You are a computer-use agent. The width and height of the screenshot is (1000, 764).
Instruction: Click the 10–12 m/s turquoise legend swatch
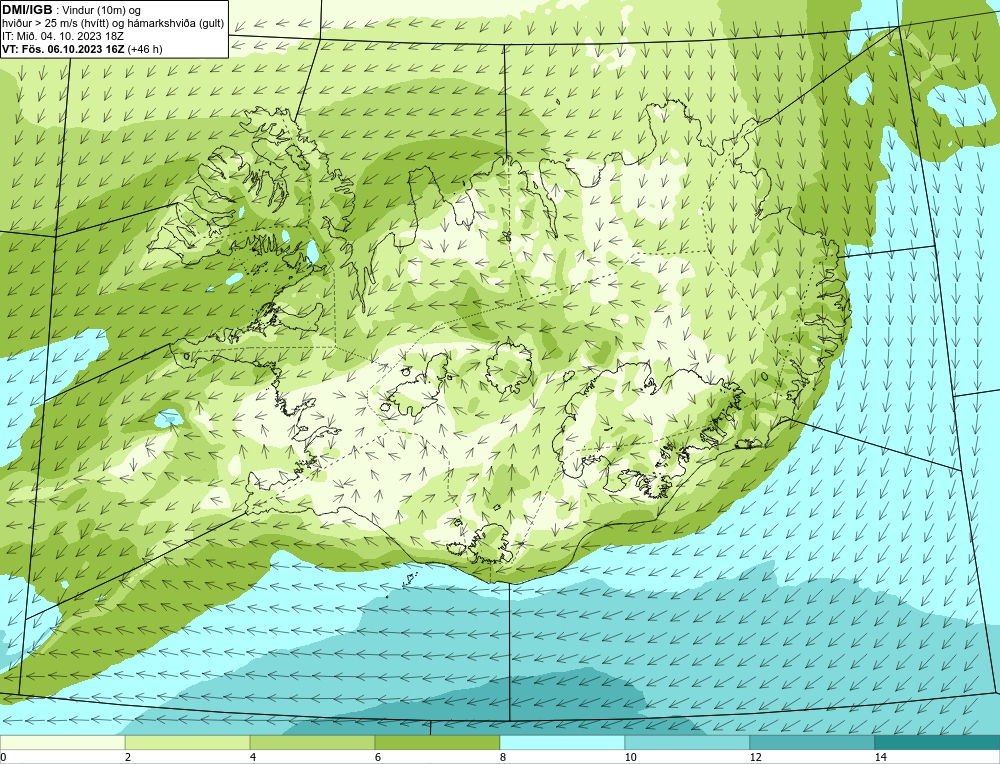coord(688,742)
